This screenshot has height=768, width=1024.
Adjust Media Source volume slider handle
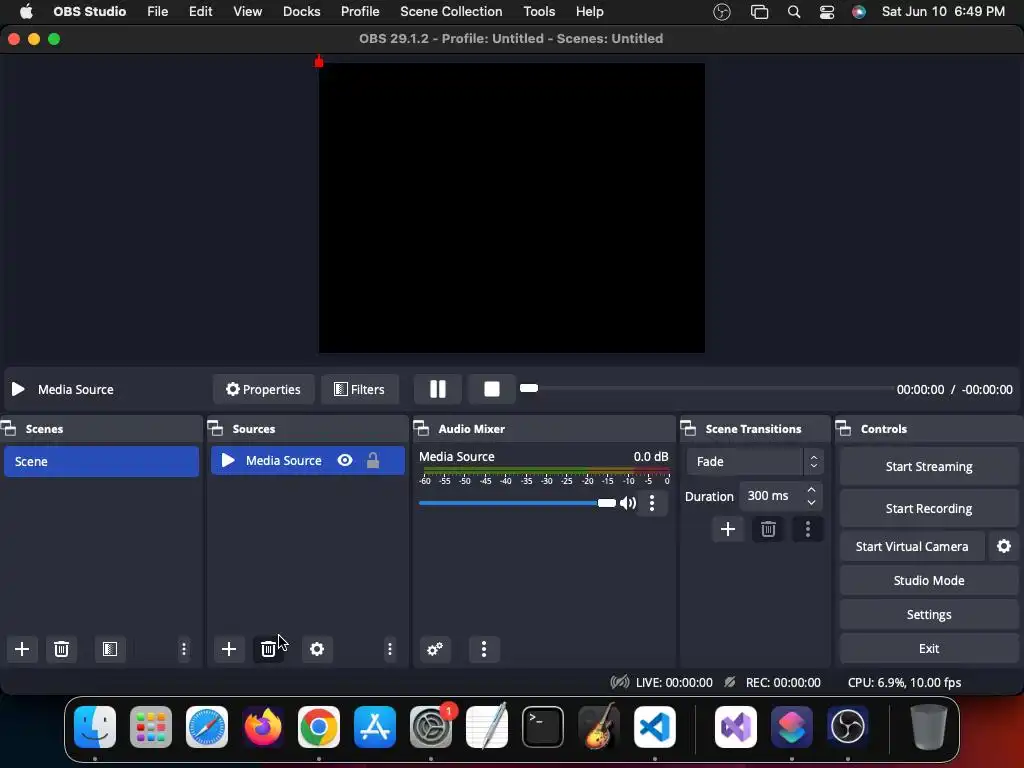[x=607, y=503]
